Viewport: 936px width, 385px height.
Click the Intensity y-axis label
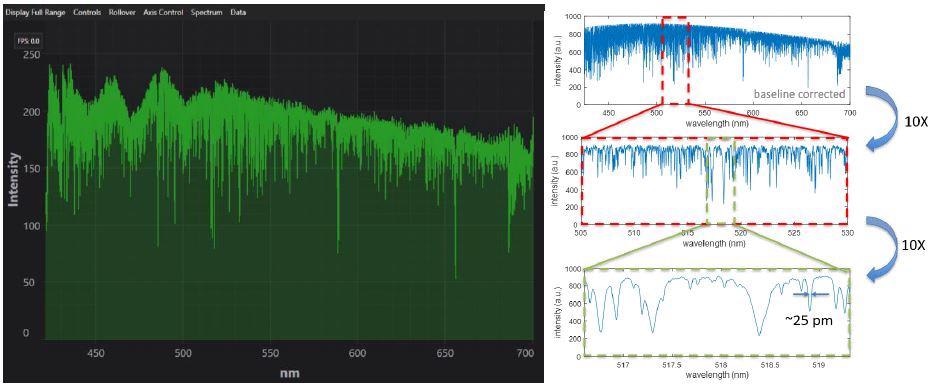[x=14, y=179]
